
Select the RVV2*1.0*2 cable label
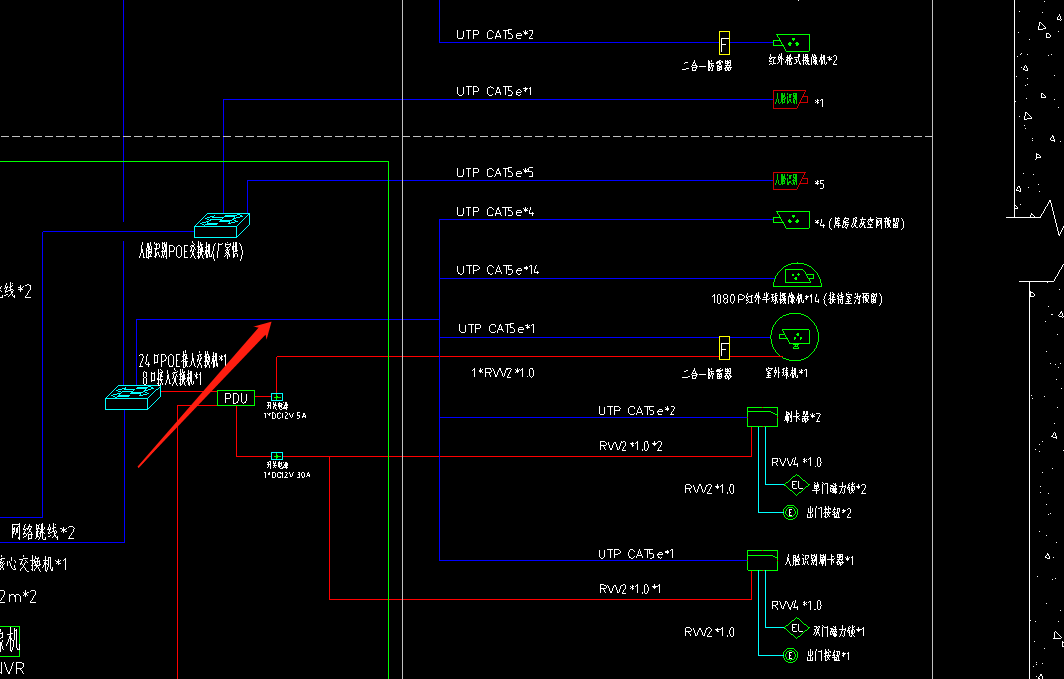630,446
